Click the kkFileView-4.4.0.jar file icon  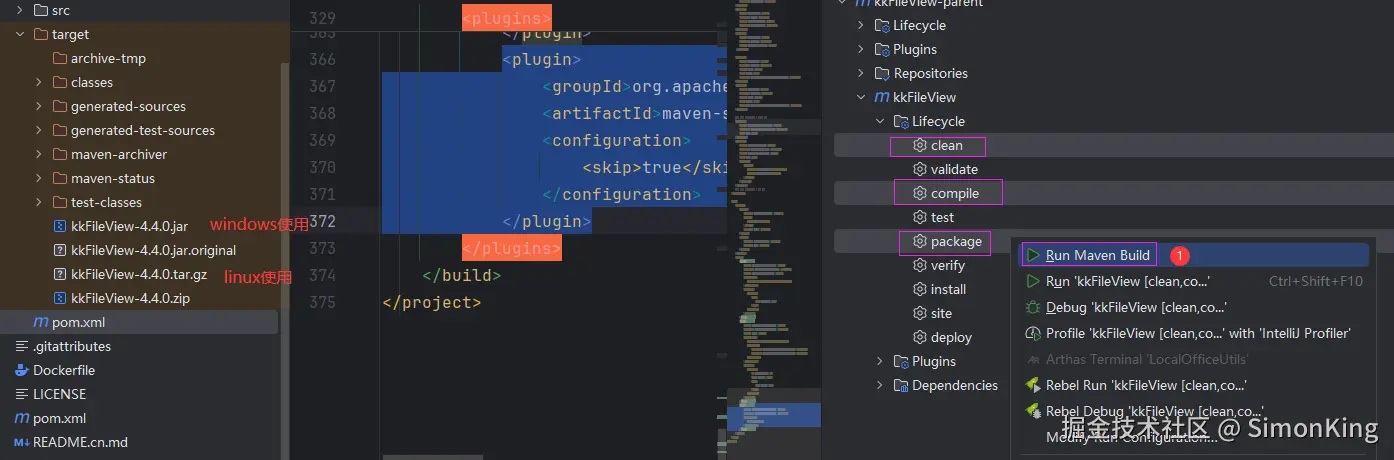(x=59, y=226)
